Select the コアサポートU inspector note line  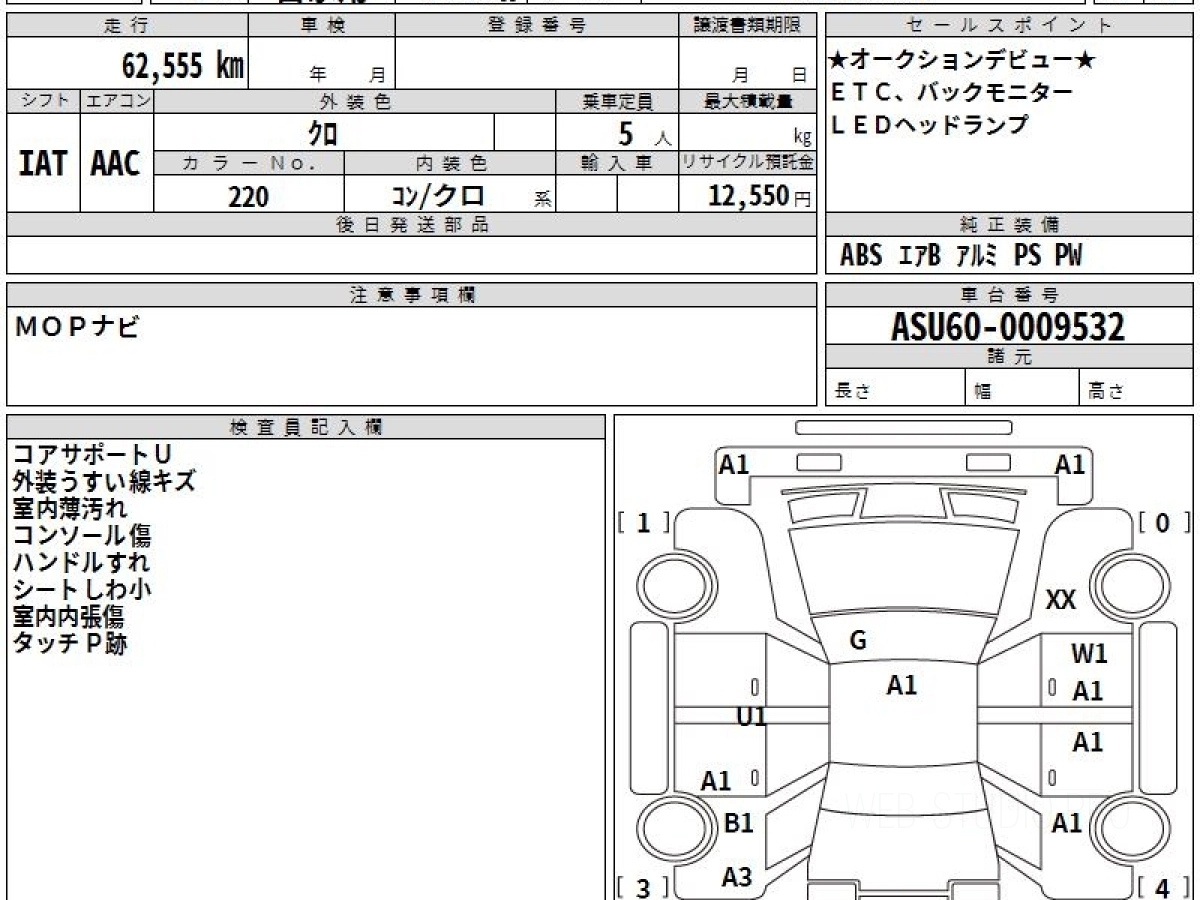click(x=92, y=453)
